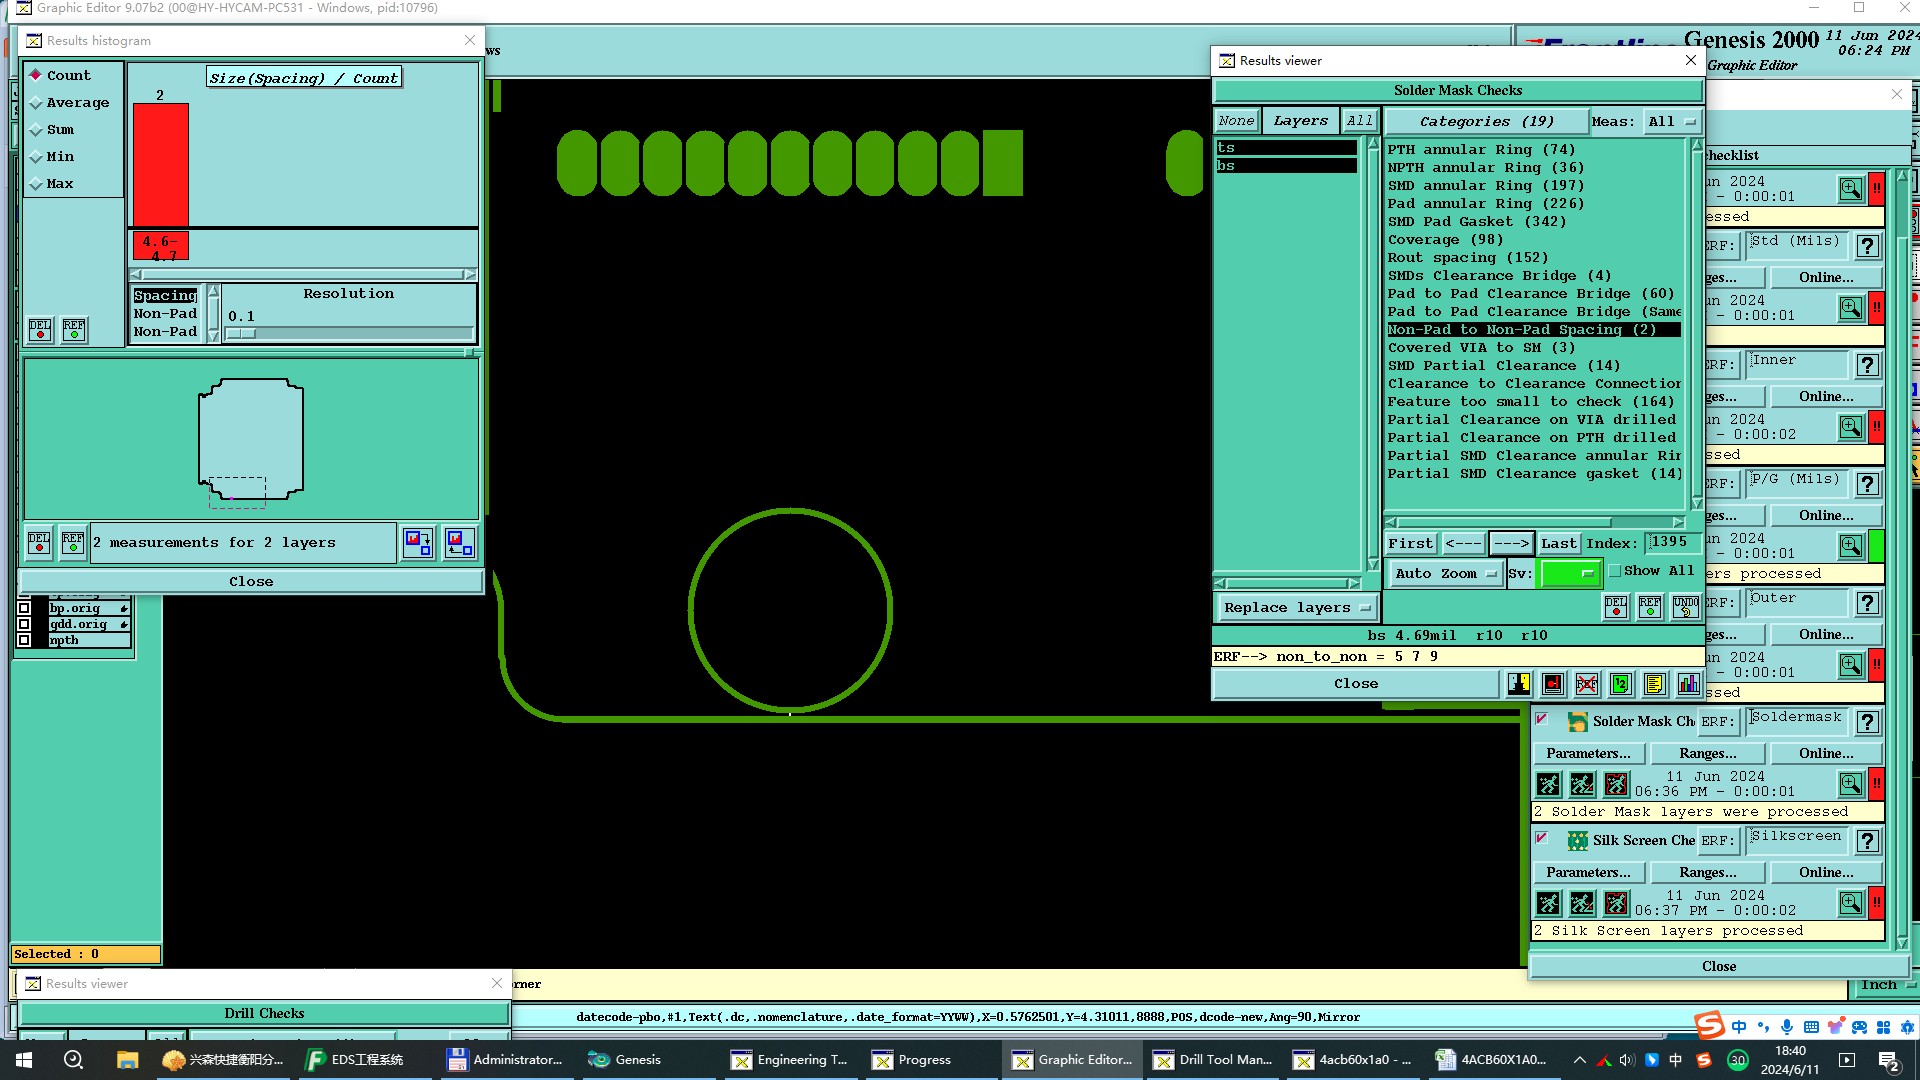The image size is (1920, 1080).
Task: Open the Auto Zoom dropdown
Action: pyautogui.click(x=1444, y=573)
